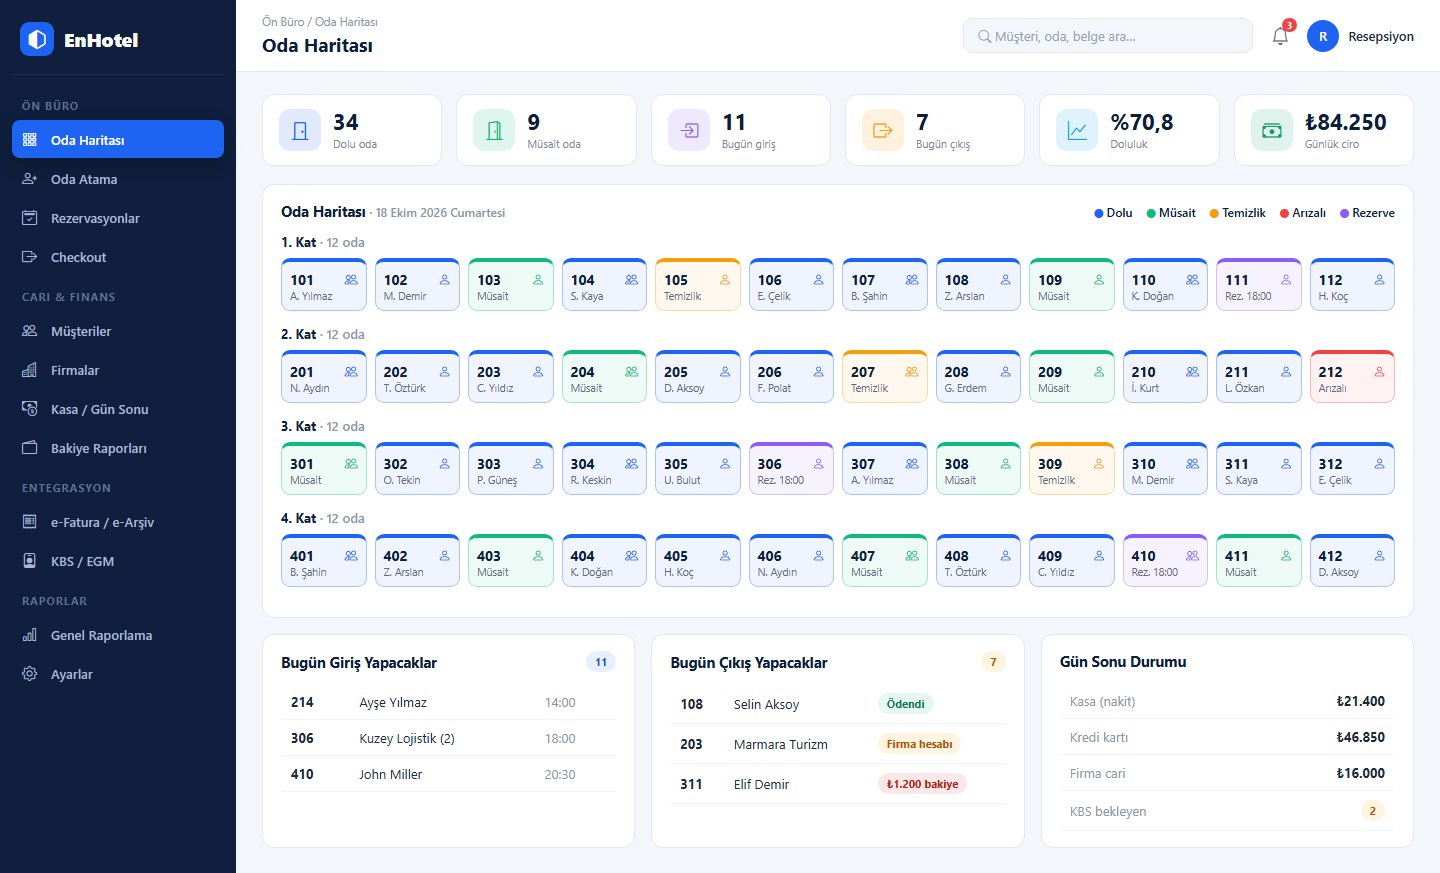This screenshot has width=1440, height=873.
Task: Click the Bakiye Raporları icon
Action: click(x=30, y=448)
